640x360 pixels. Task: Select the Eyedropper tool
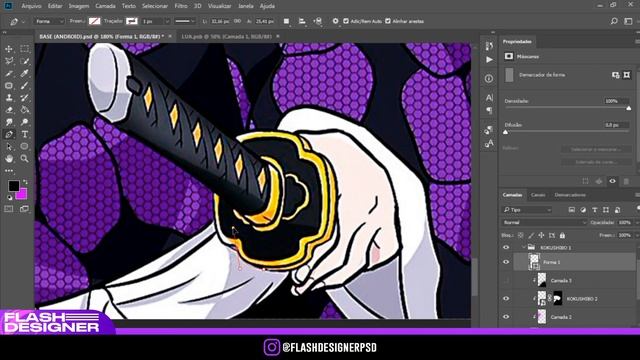[x=24, y=73]
